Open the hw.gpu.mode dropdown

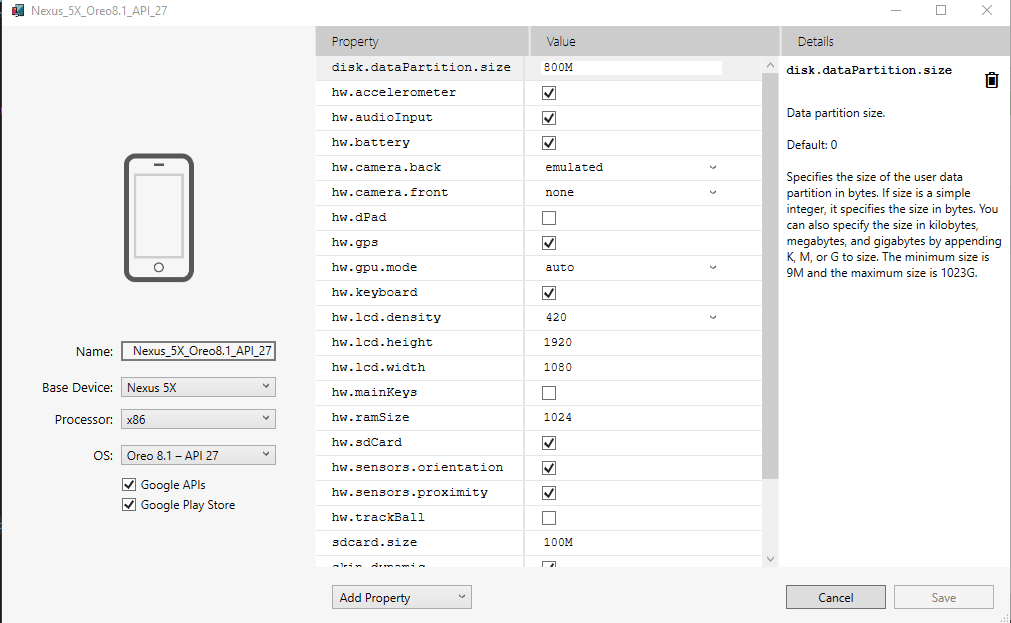click(712, 267)
